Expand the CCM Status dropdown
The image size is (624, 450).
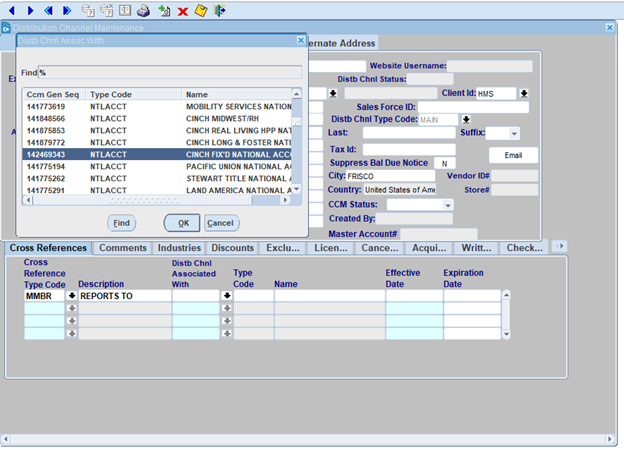(x=448, y=205)
